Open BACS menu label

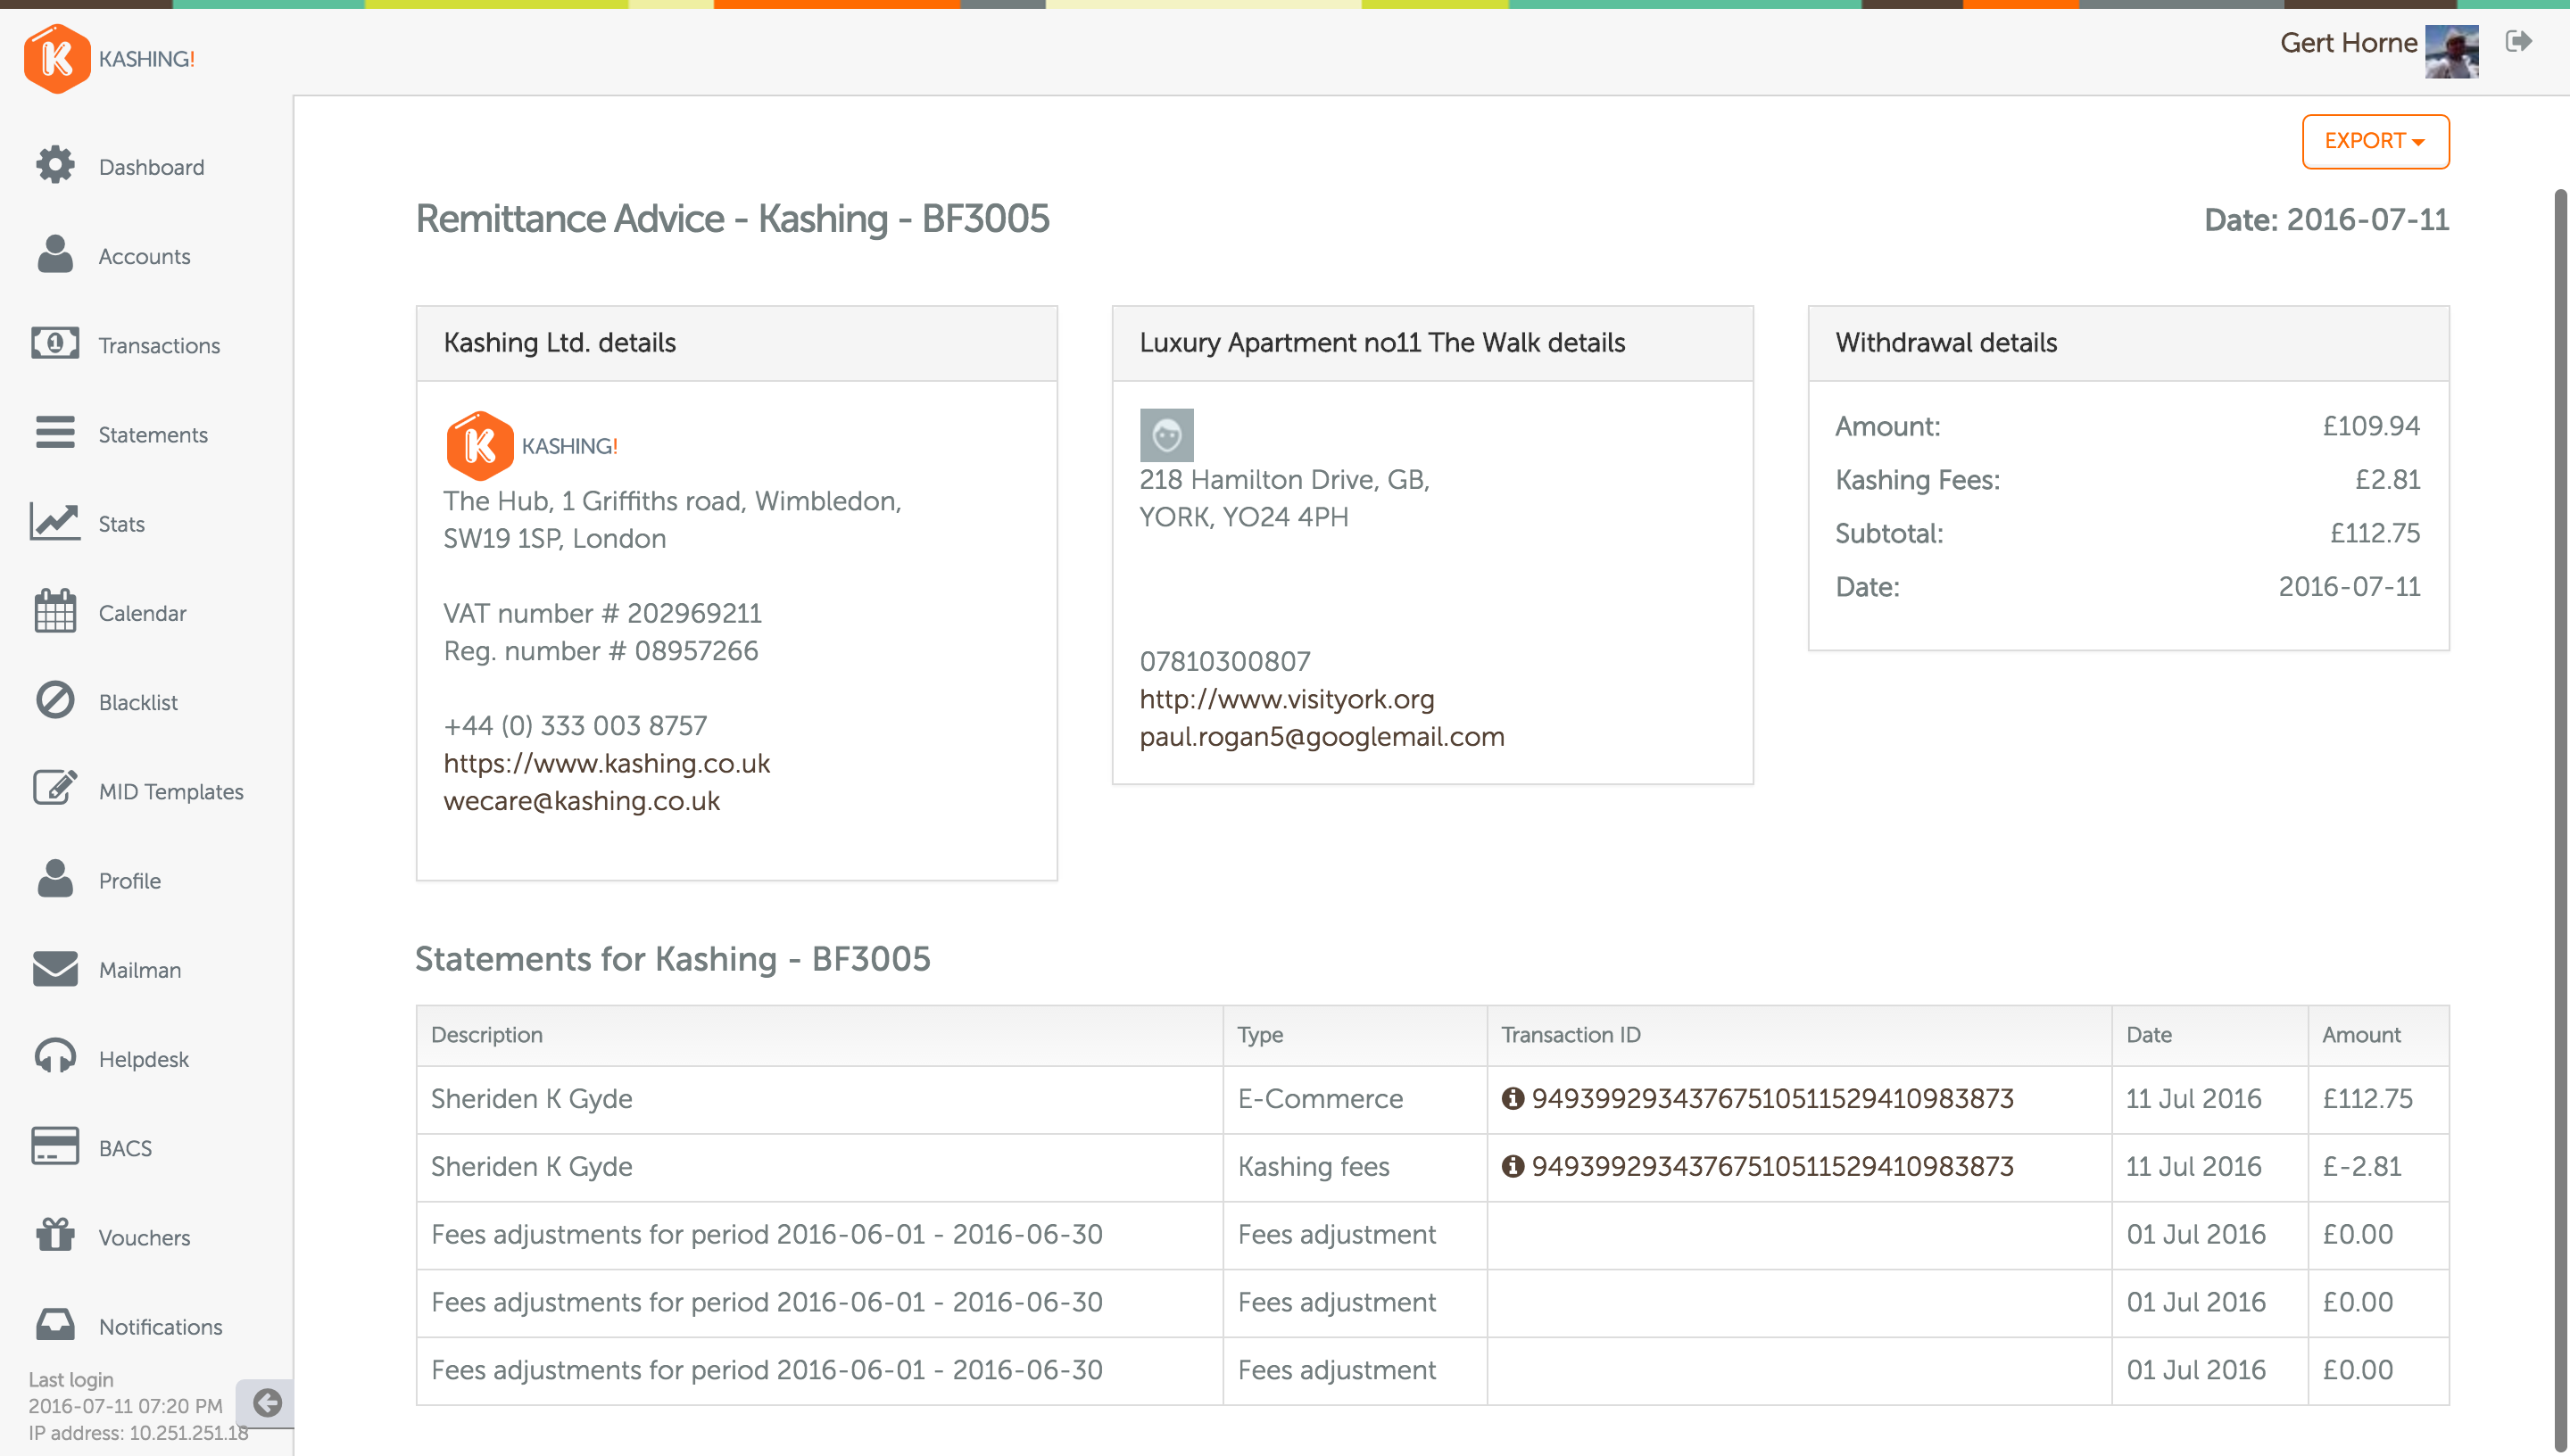125,1148
